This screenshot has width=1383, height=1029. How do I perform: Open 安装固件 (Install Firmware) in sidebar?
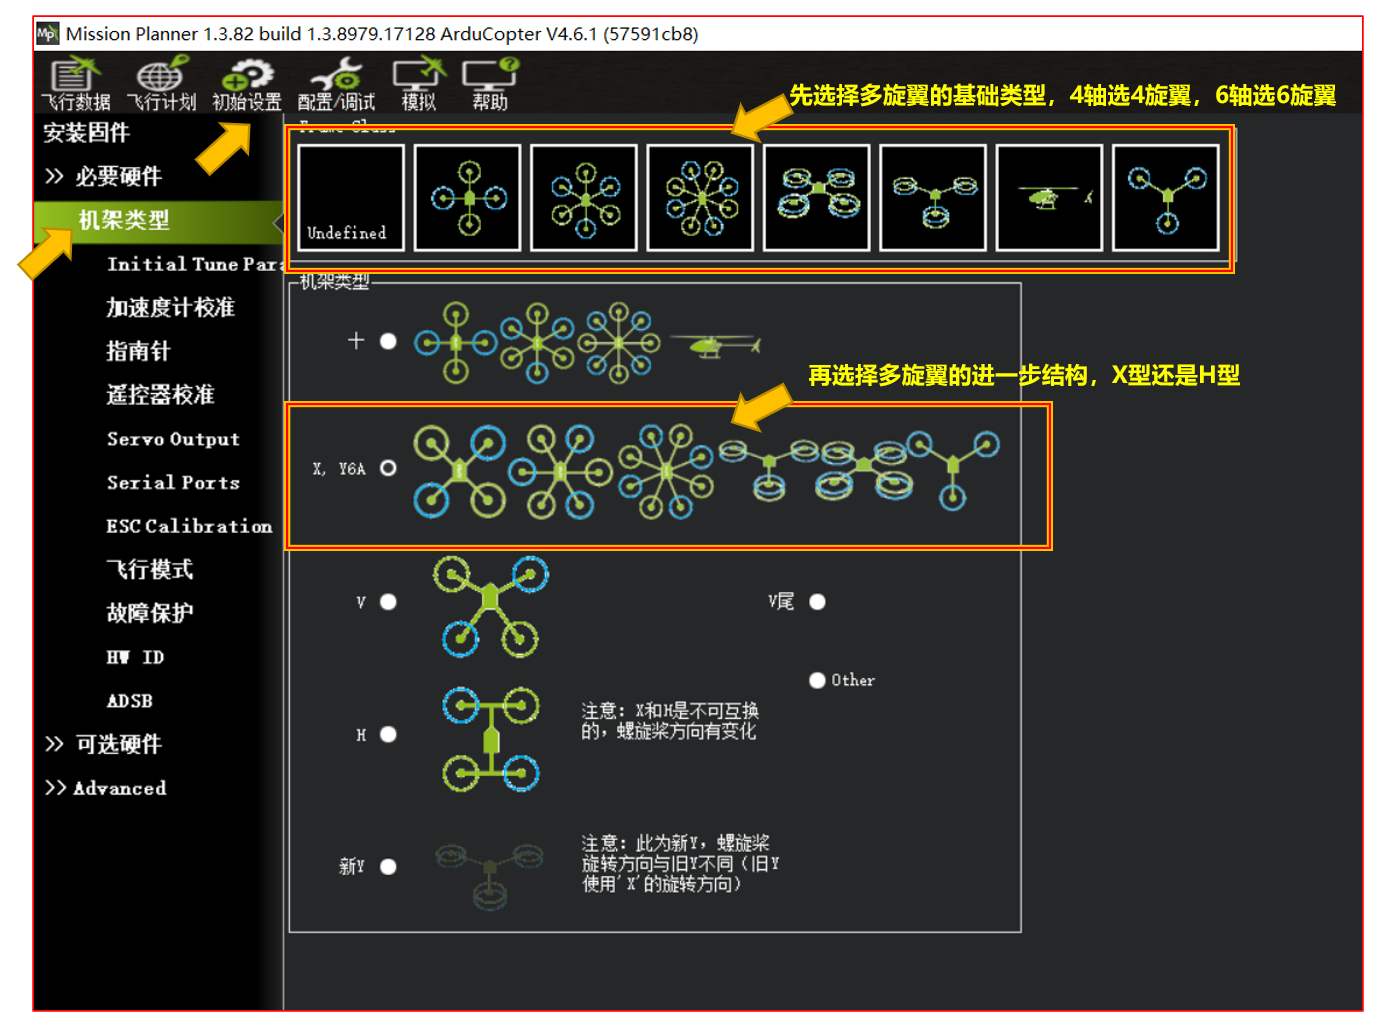pos(86,133)
